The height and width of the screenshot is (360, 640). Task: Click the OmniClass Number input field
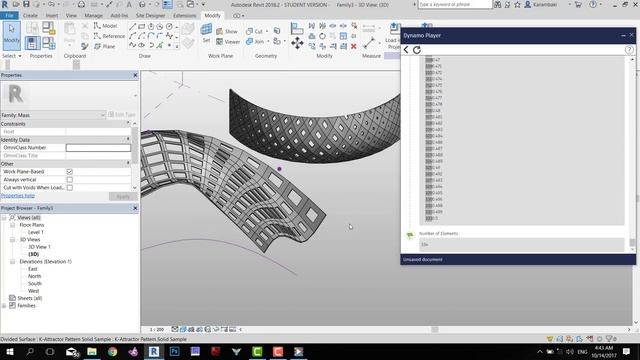(98, 148)
